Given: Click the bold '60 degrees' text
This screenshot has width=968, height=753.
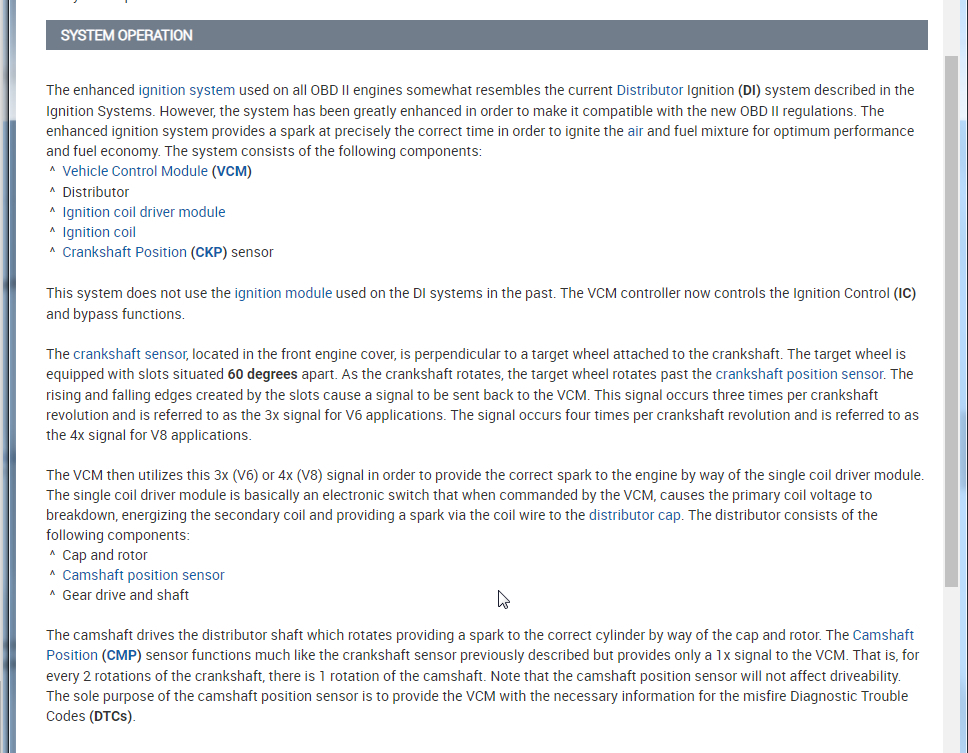Looking at the screenshot, I should [x=262, y=374].
